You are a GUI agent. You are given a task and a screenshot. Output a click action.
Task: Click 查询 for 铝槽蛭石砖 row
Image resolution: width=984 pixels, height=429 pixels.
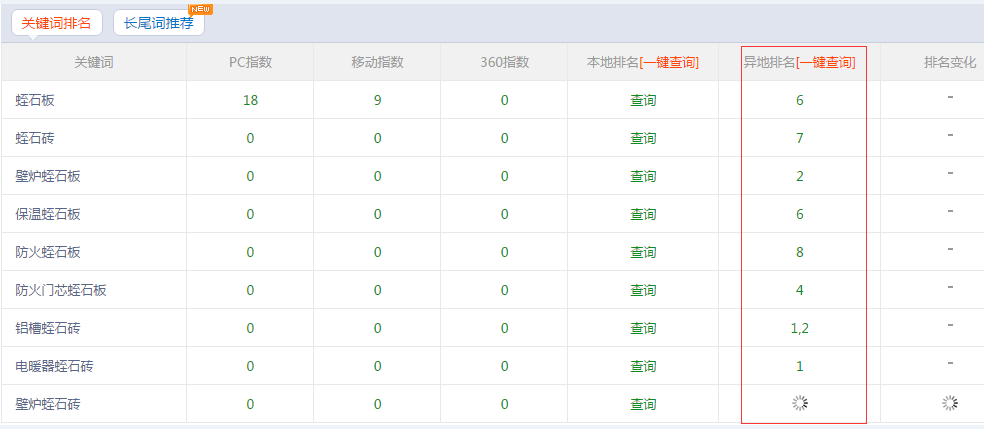click(x=643, y=328)
